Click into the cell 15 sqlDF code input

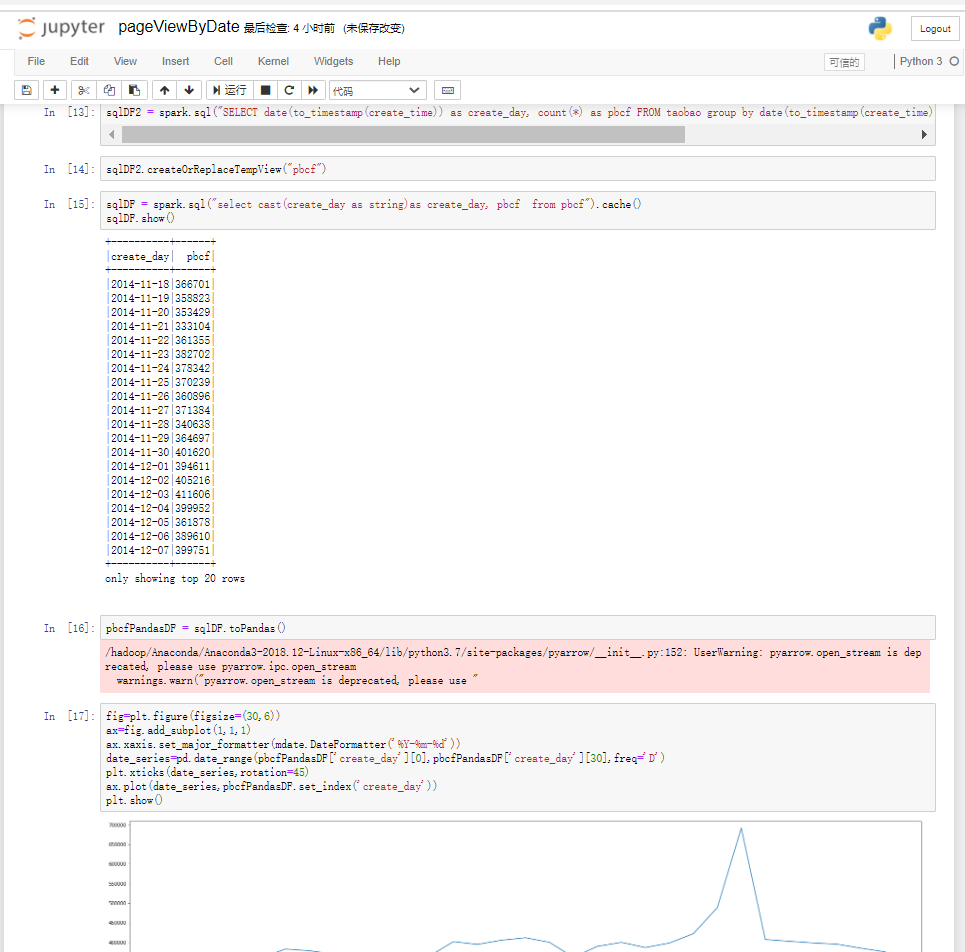[518, 210]
